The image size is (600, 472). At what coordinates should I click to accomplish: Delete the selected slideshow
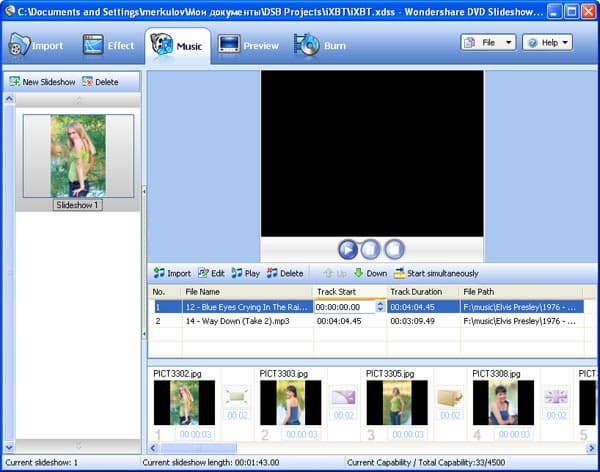(x=100, y=82)
